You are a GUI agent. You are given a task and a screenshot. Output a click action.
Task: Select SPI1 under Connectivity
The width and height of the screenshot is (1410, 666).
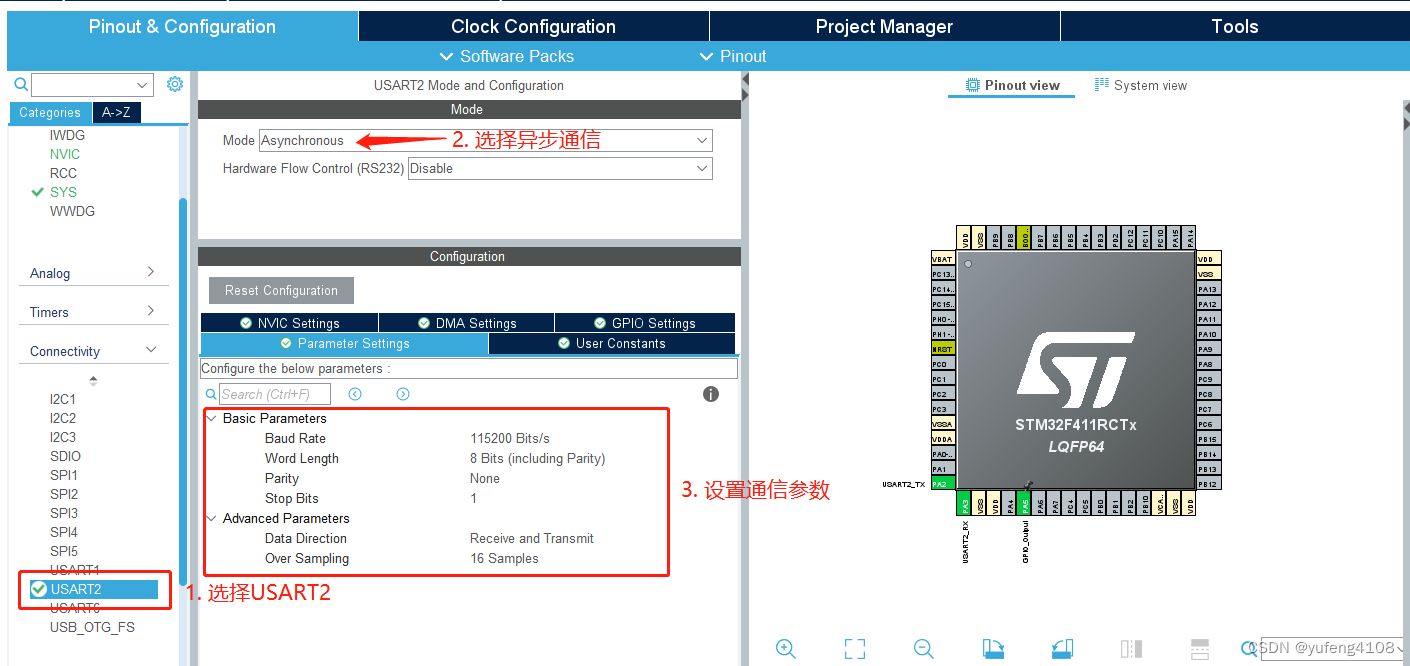click(x=64, y=475)
